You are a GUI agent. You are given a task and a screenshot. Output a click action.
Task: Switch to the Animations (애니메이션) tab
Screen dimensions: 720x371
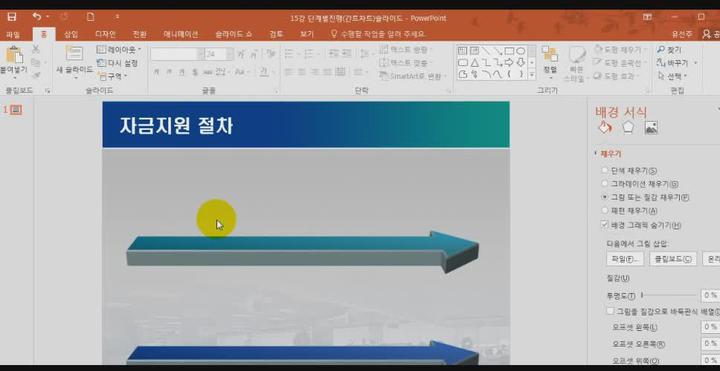click(x=181, y=34)
